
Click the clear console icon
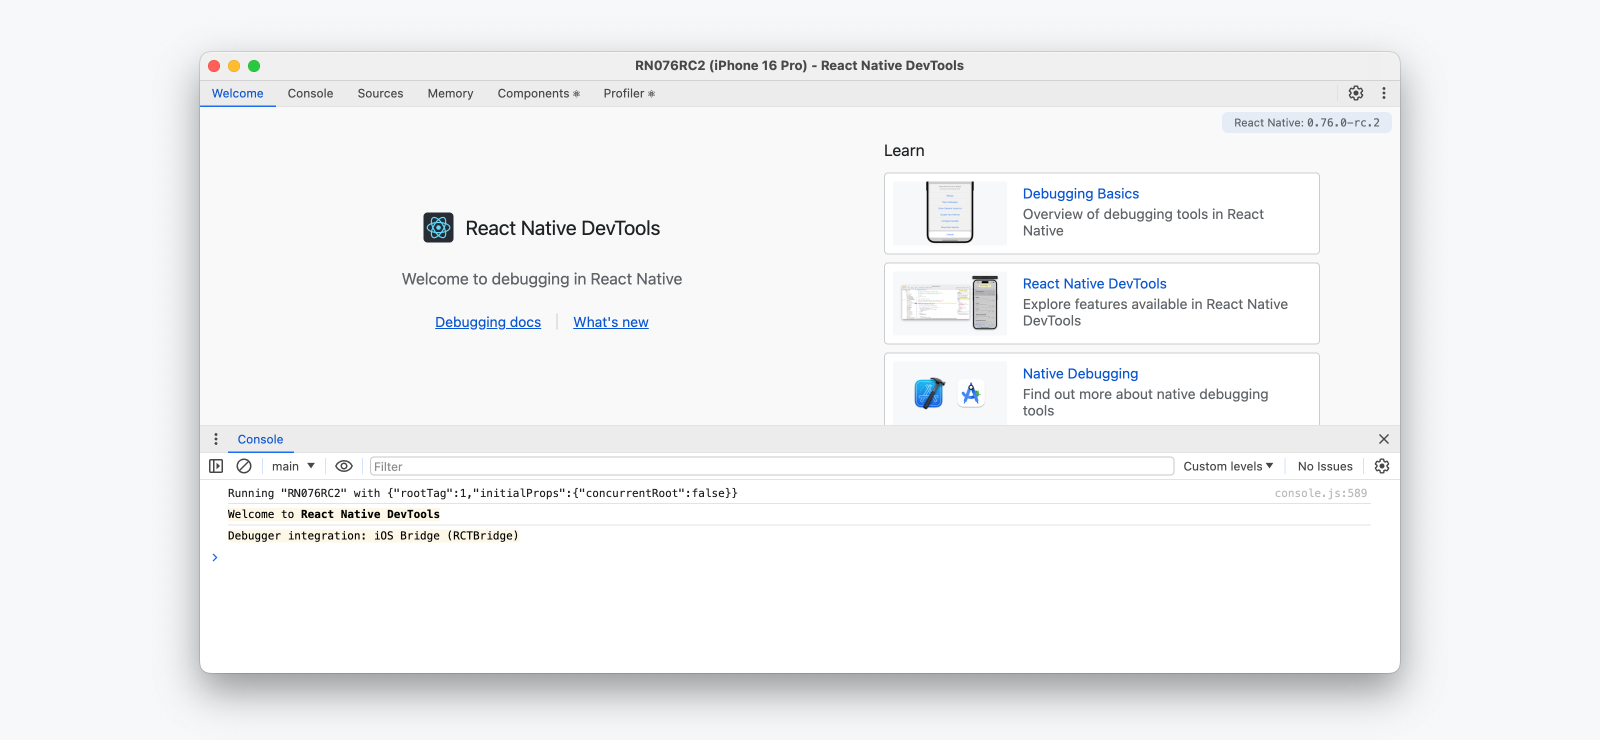pos(244,466)
